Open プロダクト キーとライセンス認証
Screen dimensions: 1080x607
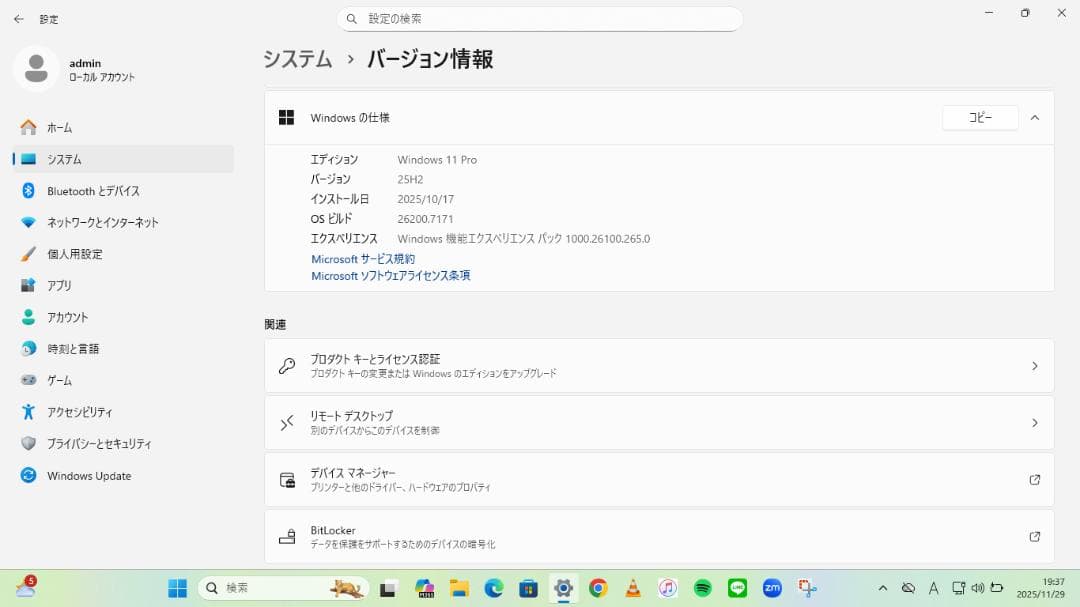click(x=659, y=366)
